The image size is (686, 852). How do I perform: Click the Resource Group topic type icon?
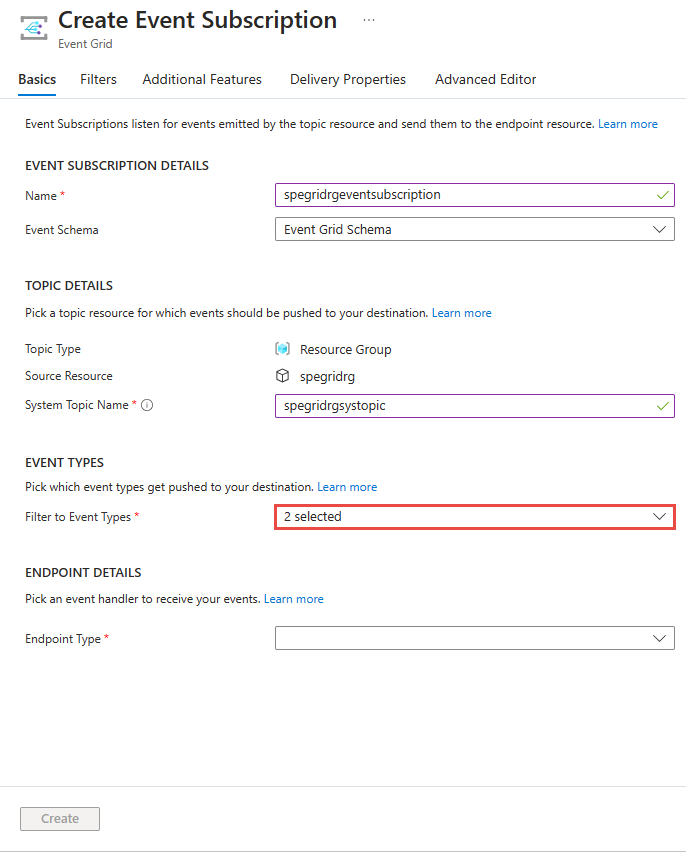pyautogui.click(x=282, y=348)
